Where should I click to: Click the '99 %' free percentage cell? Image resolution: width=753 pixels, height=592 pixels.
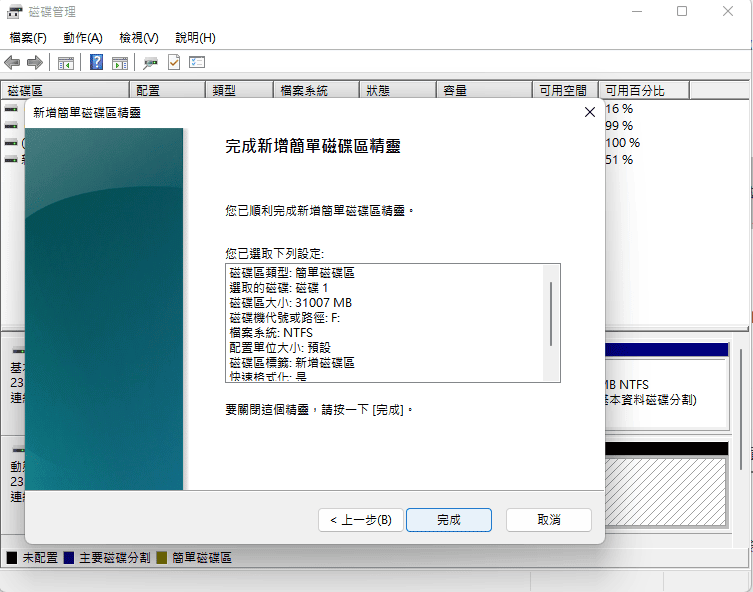click(x=619, y=126)
